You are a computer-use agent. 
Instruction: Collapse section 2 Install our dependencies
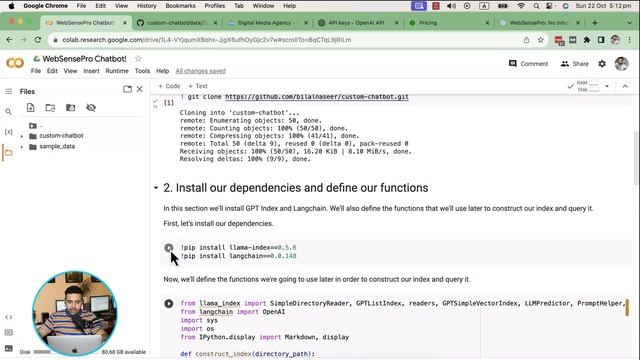(156, 188)
